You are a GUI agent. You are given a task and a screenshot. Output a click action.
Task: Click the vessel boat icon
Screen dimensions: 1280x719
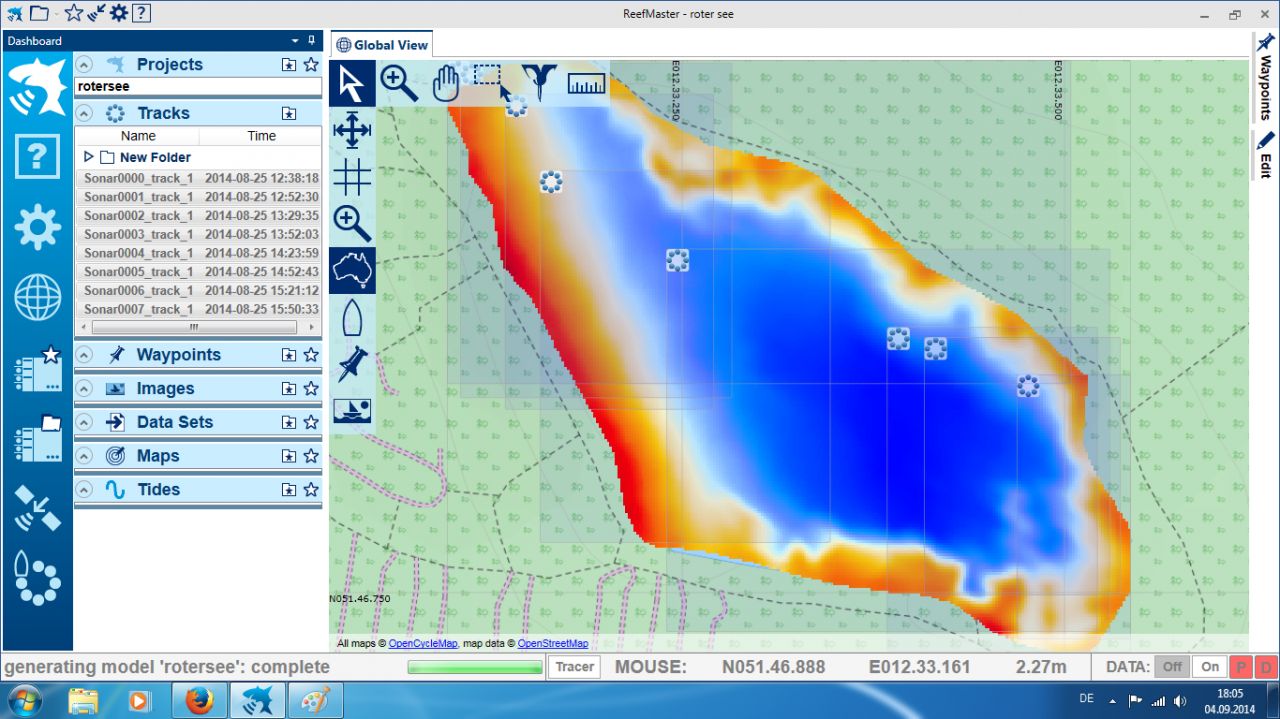tap(352, 318)
